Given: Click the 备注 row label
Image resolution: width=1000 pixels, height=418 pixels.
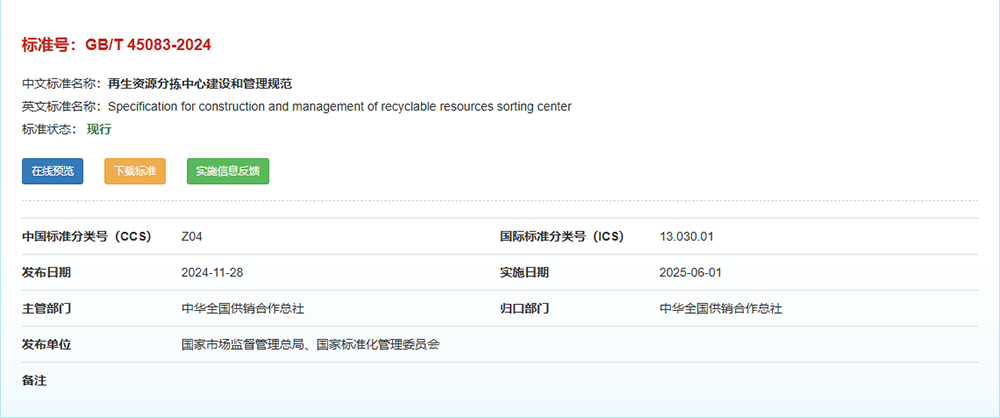Looking at the screenshot, I should tap(34, 380).
